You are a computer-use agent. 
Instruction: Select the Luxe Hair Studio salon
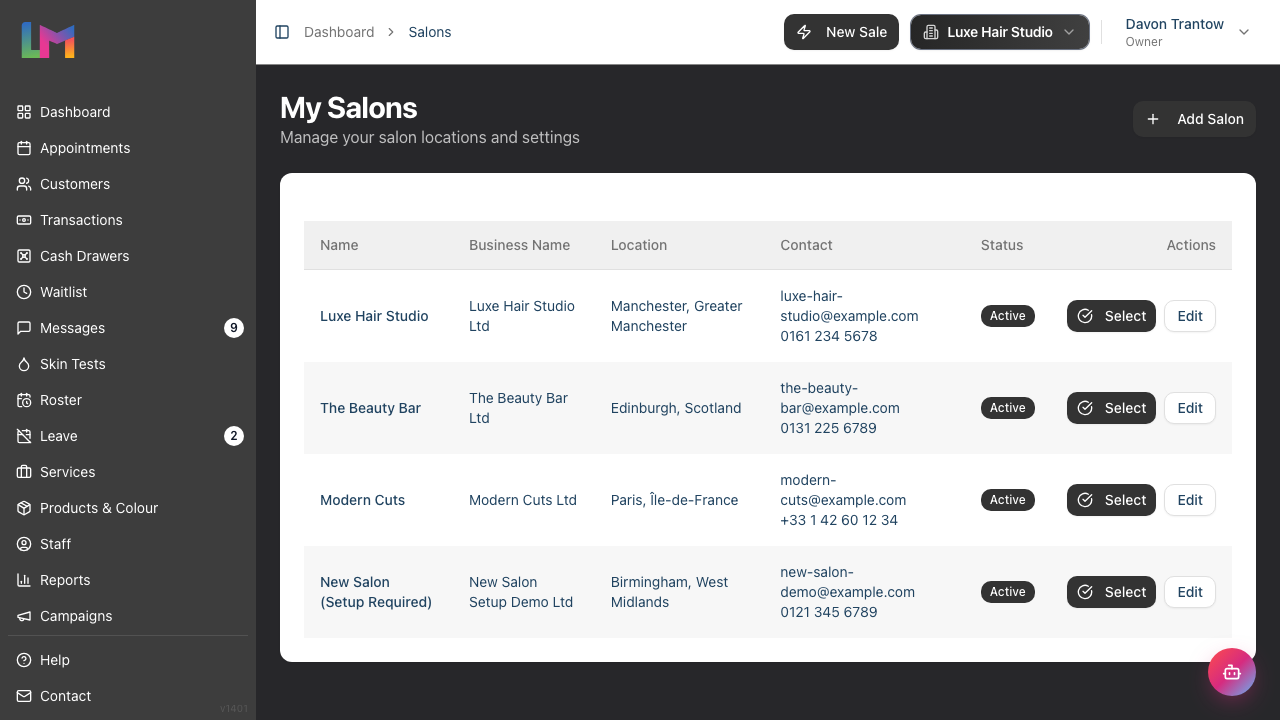tap(1111, 316)
